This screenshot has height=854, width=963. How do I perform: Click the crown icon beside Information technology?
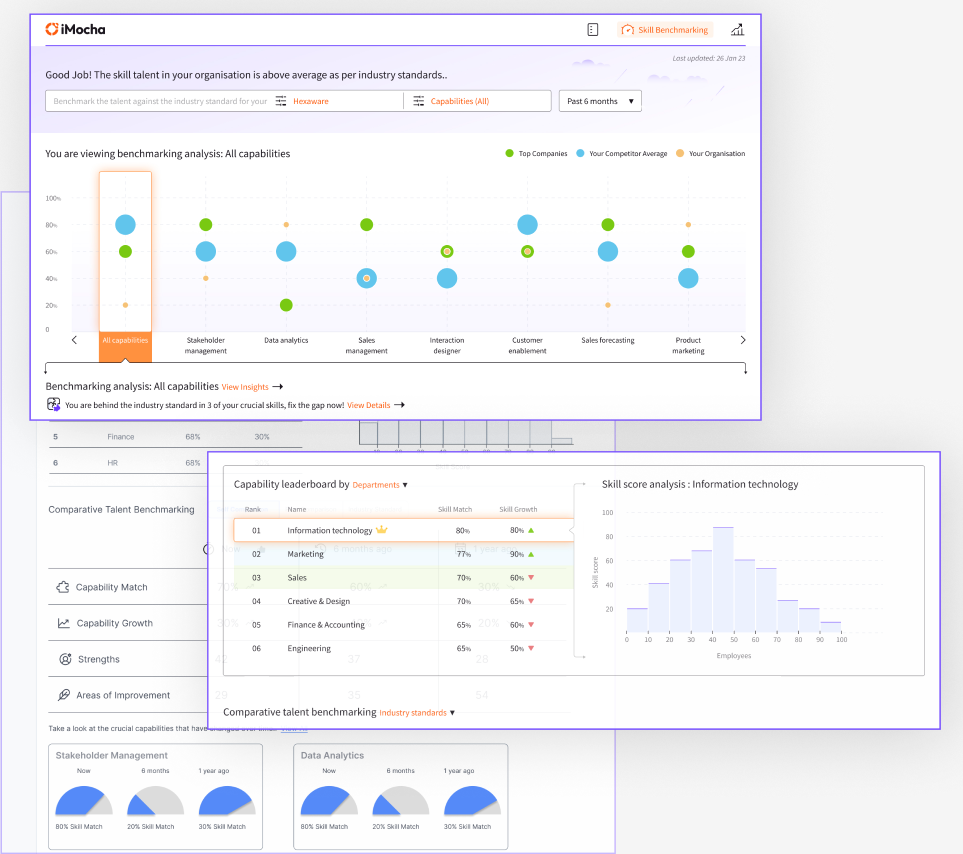(381, 529)
